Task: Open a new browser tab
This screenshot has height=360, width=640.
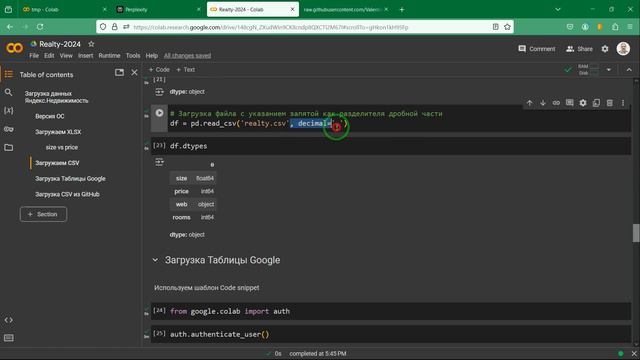Action: pyautogui.click(x=402, y=9)
